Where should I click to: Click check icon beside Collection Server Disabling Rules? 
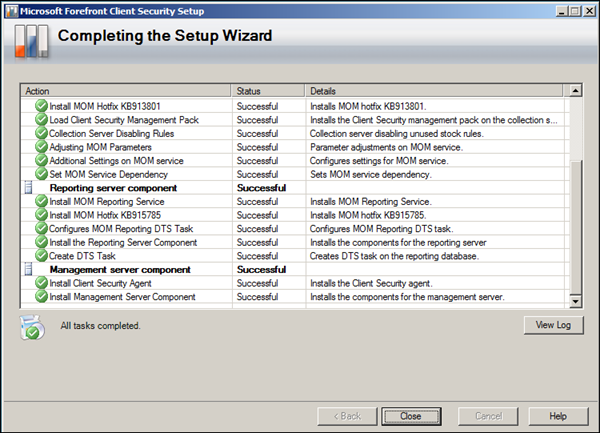(41, 133)
